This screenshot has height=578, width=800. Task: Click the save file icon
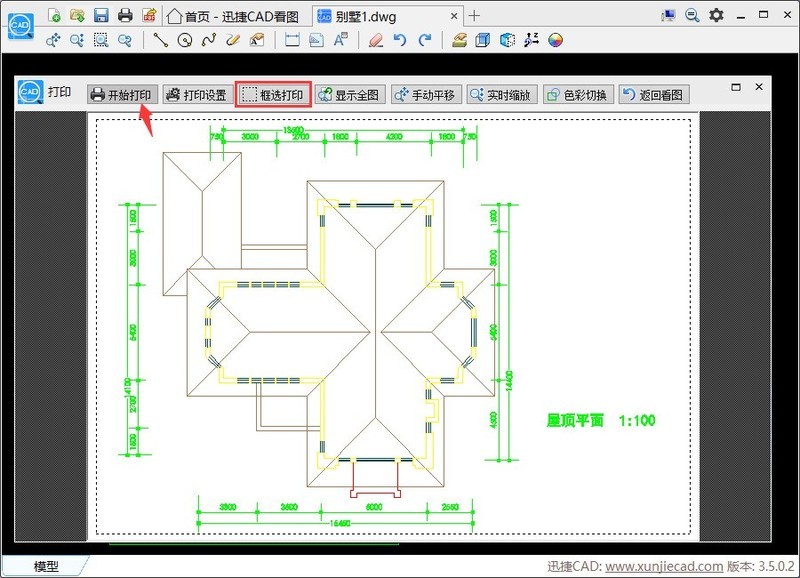[x=101, y=15]
